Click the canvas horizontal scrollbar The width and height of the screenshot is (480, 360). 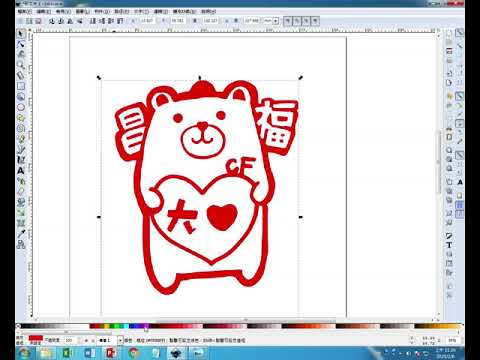coord(246,320)
